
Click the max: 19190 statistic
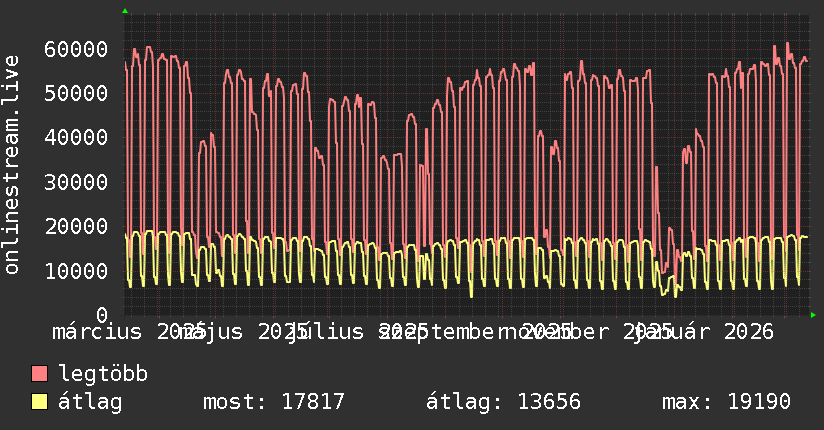coord(726,402)
